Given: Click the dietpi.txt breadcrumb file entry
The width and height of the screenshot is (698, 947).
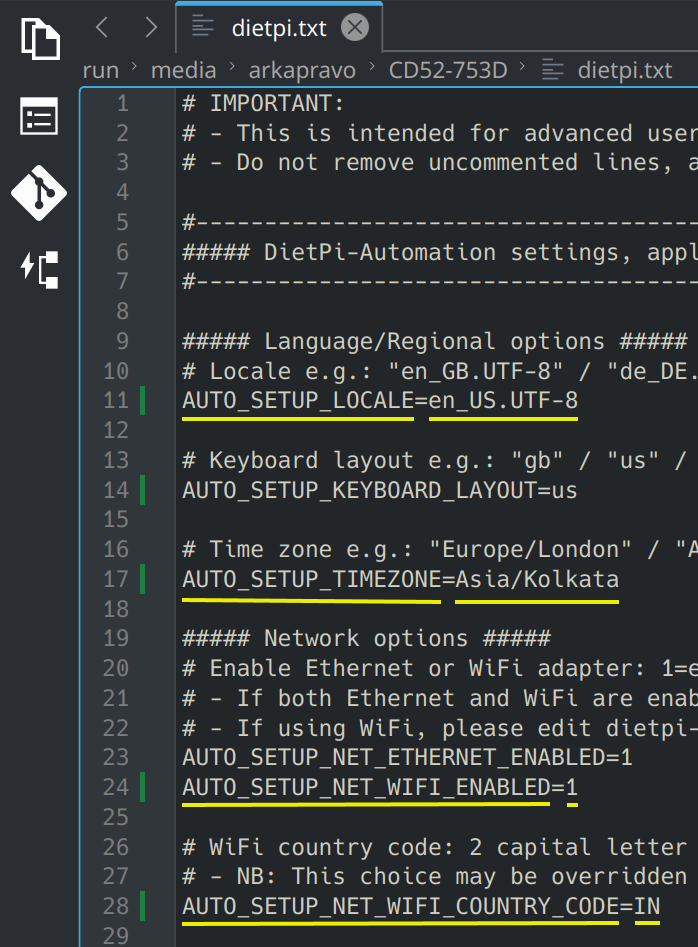Looking at the screenshot, I should click(624, 69).
